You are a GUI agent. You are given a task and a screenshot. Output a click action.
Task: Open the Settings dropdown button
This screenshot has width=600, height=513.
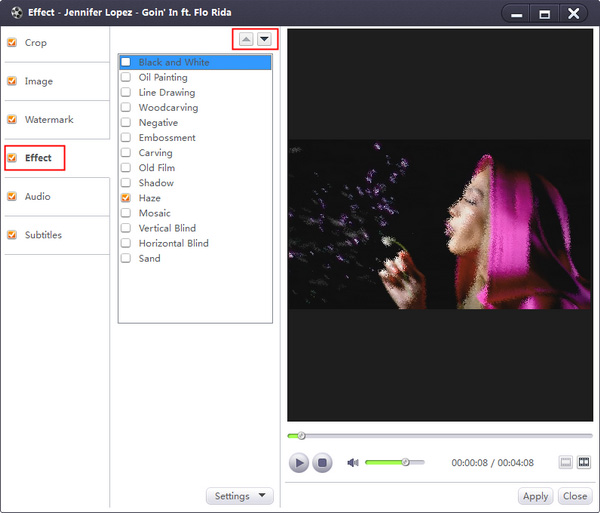coord(240,496)
